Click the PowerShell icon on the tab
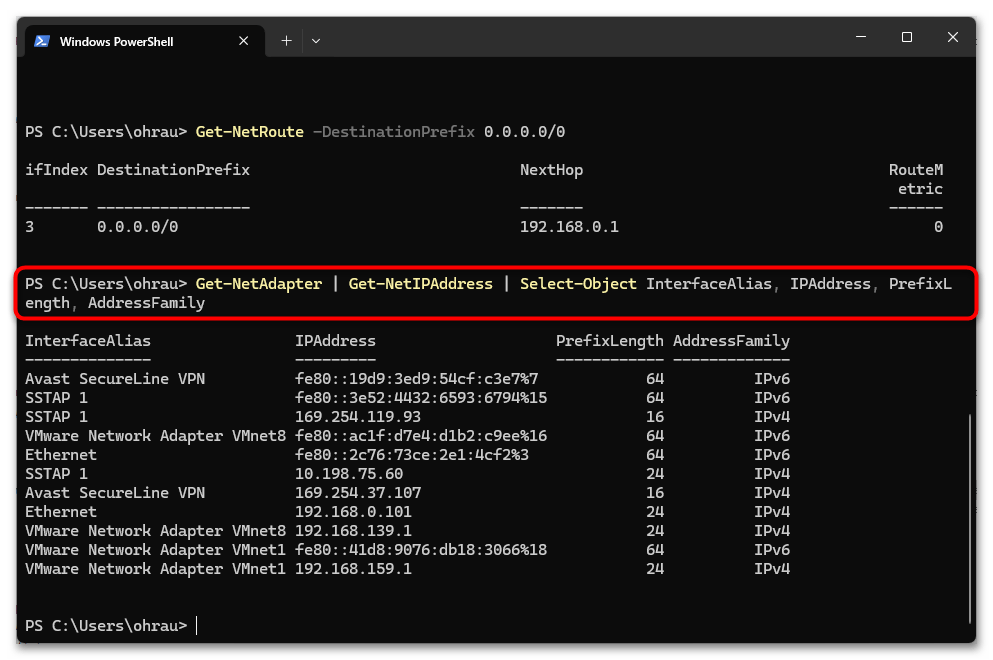The height and width of the screenshot is (660, 993). click(42, 41)
